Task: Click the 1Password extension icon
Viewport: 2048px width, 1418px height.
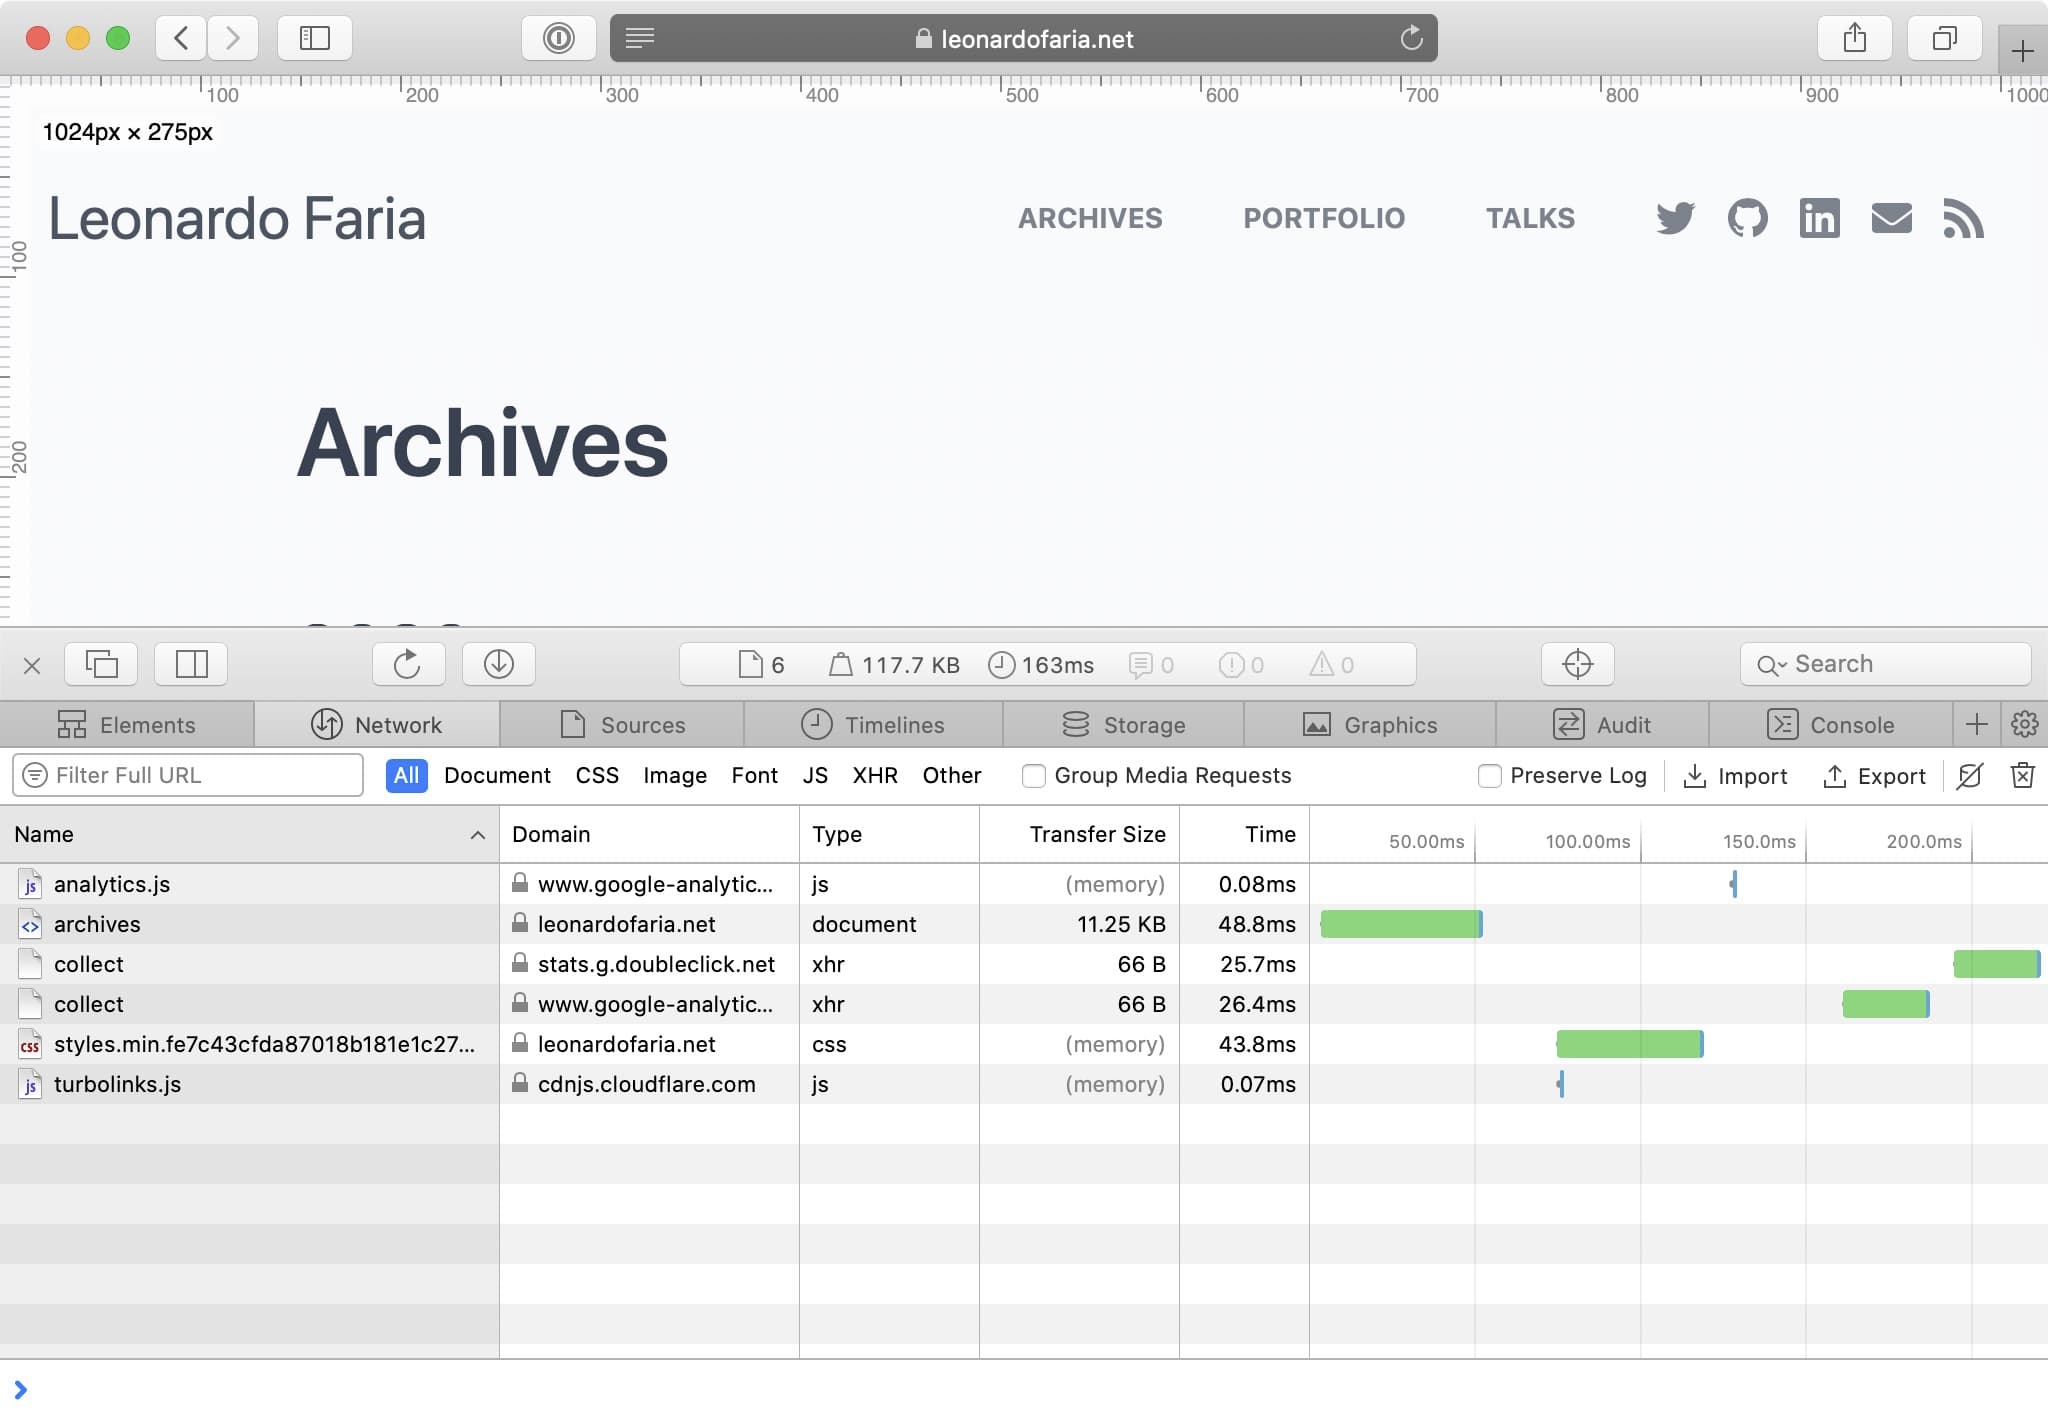Action: (x=559, y=38)
